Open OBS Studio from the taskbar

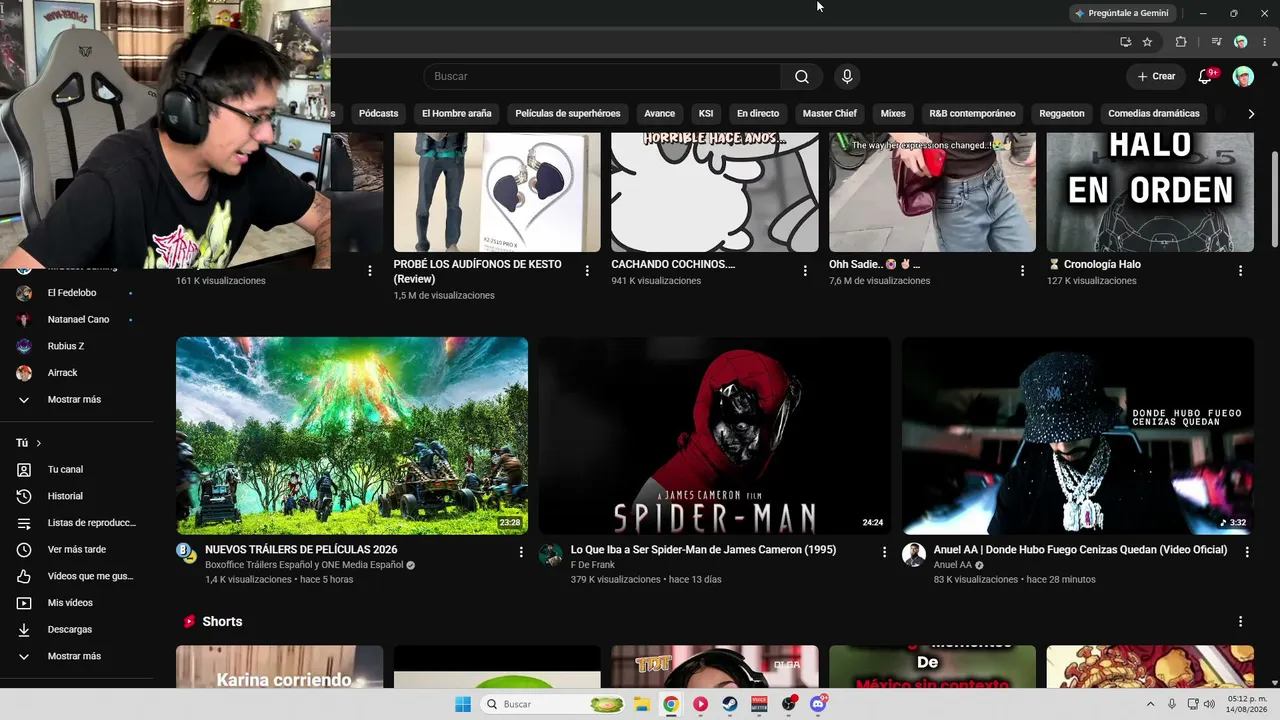pyautogui.click(x=789, y=704)
